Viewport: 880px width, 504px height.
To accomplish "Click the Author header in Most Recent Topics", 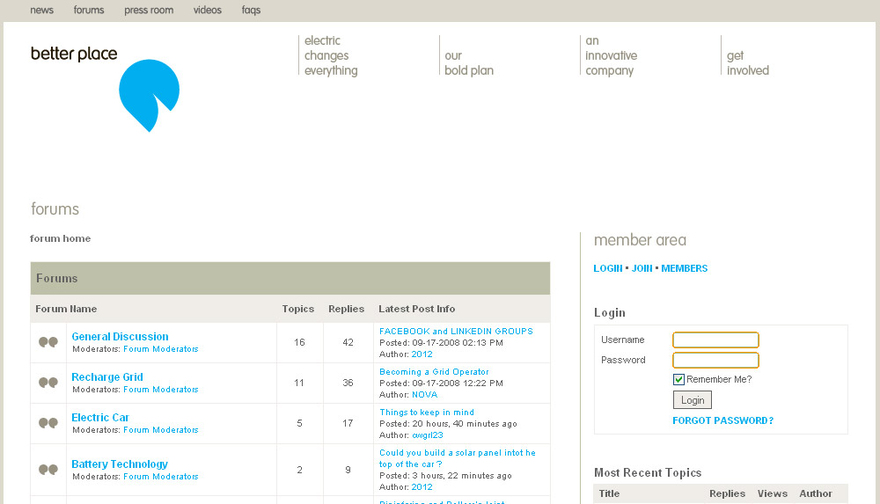I will (x=815, y=493).
